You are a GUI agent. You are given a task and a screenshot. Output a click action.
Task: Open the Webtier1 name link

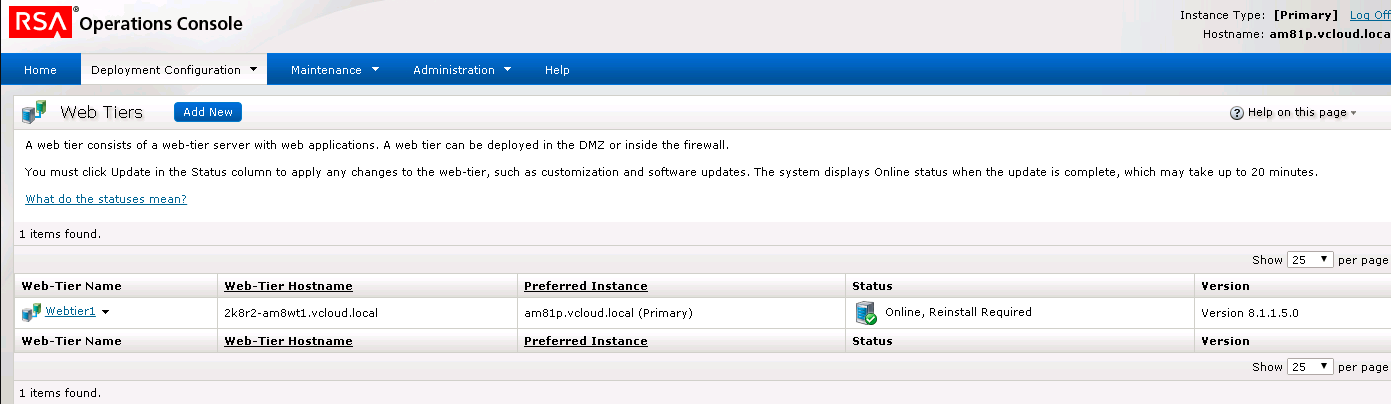click(70, 311)
